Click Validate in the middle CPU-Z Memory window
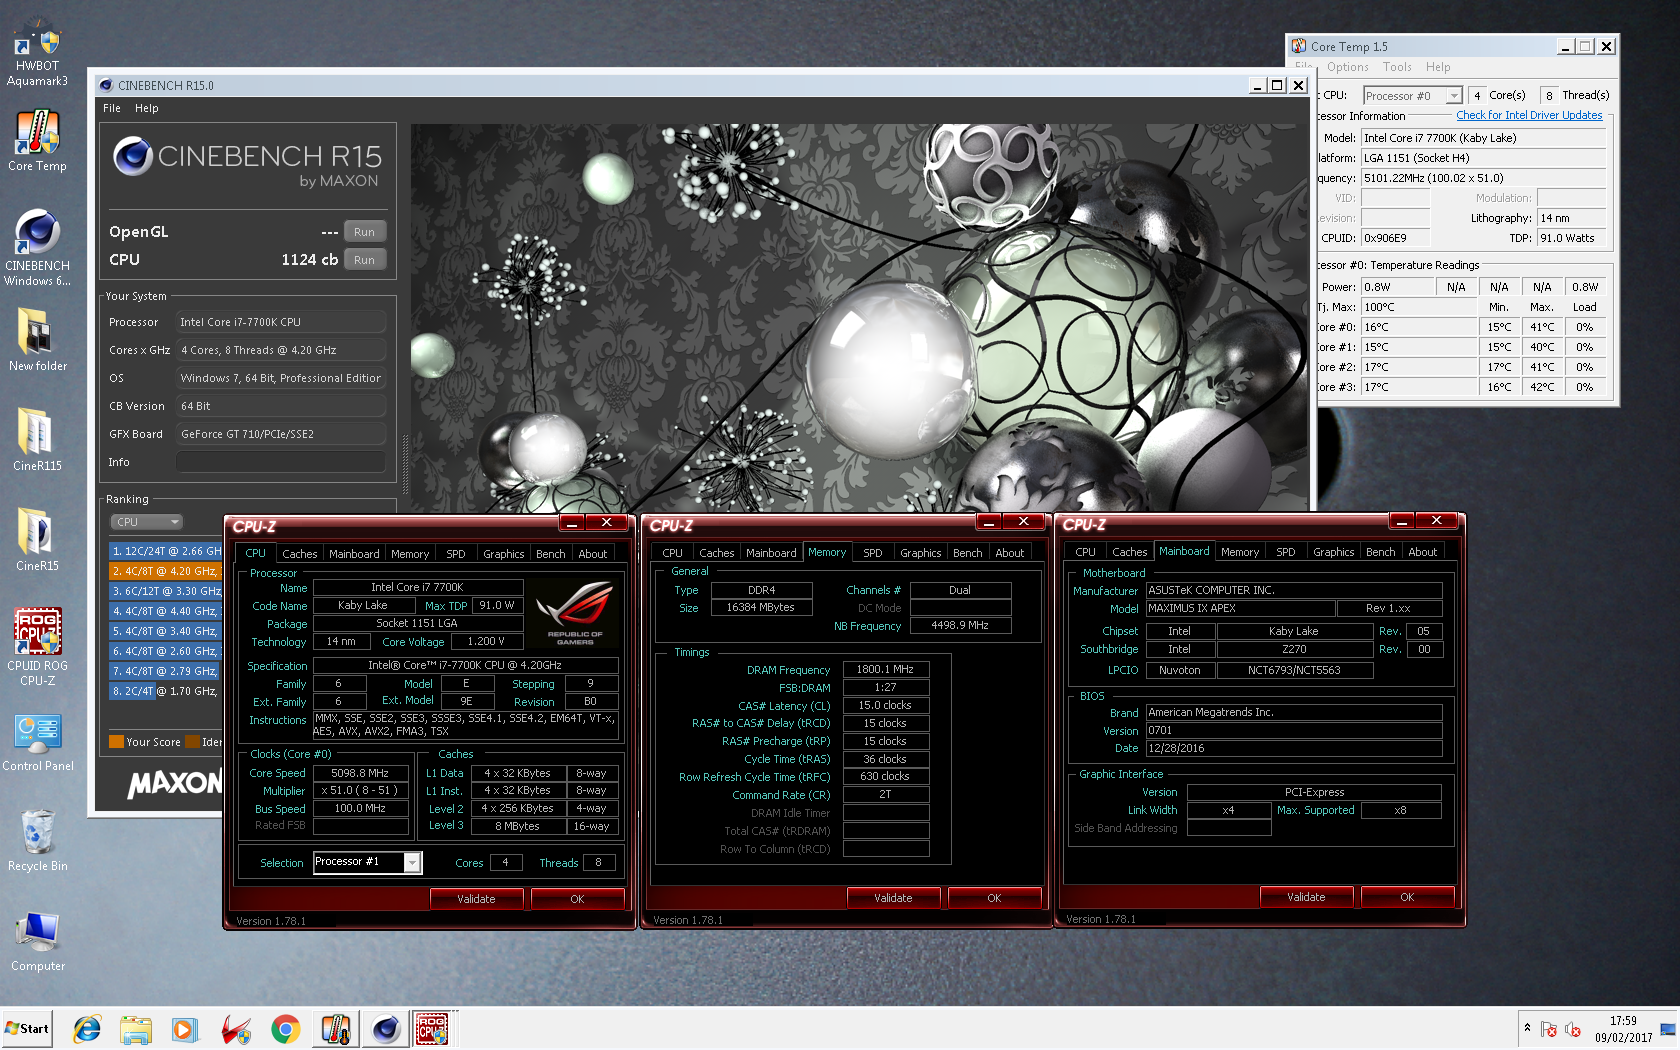Viewport: 1680px width, 1050px height. click(x=893, y=898)
